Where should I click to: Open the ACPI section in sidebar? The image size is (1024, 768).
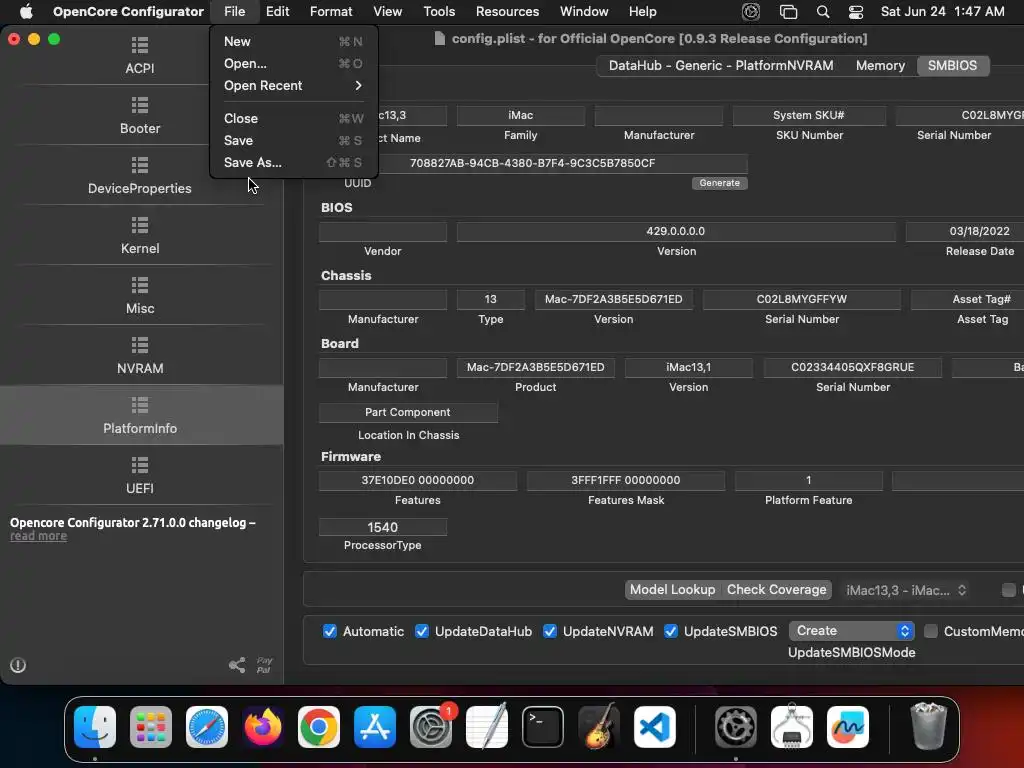140,56
